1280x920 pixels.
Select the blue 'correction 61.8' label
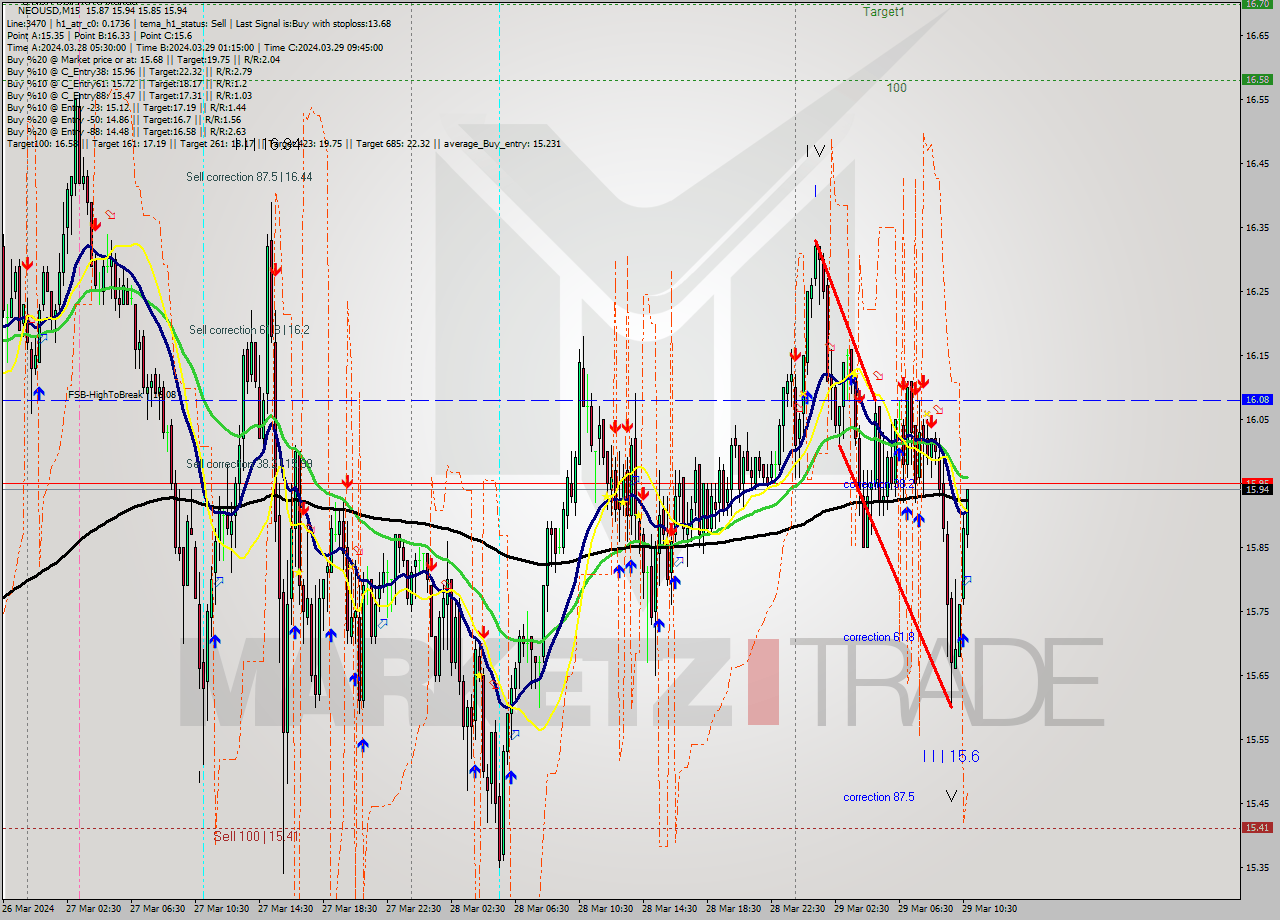878,637
